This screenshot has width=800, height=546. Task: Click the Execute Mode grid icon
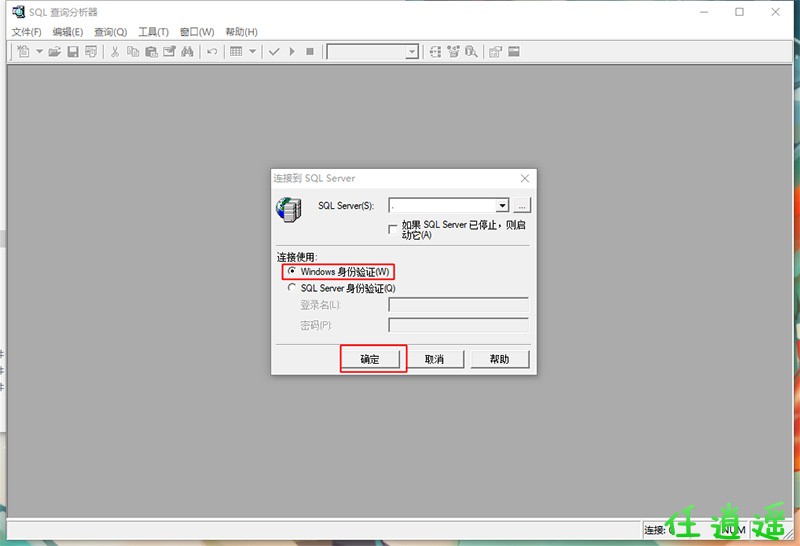[x=236, y=52]
